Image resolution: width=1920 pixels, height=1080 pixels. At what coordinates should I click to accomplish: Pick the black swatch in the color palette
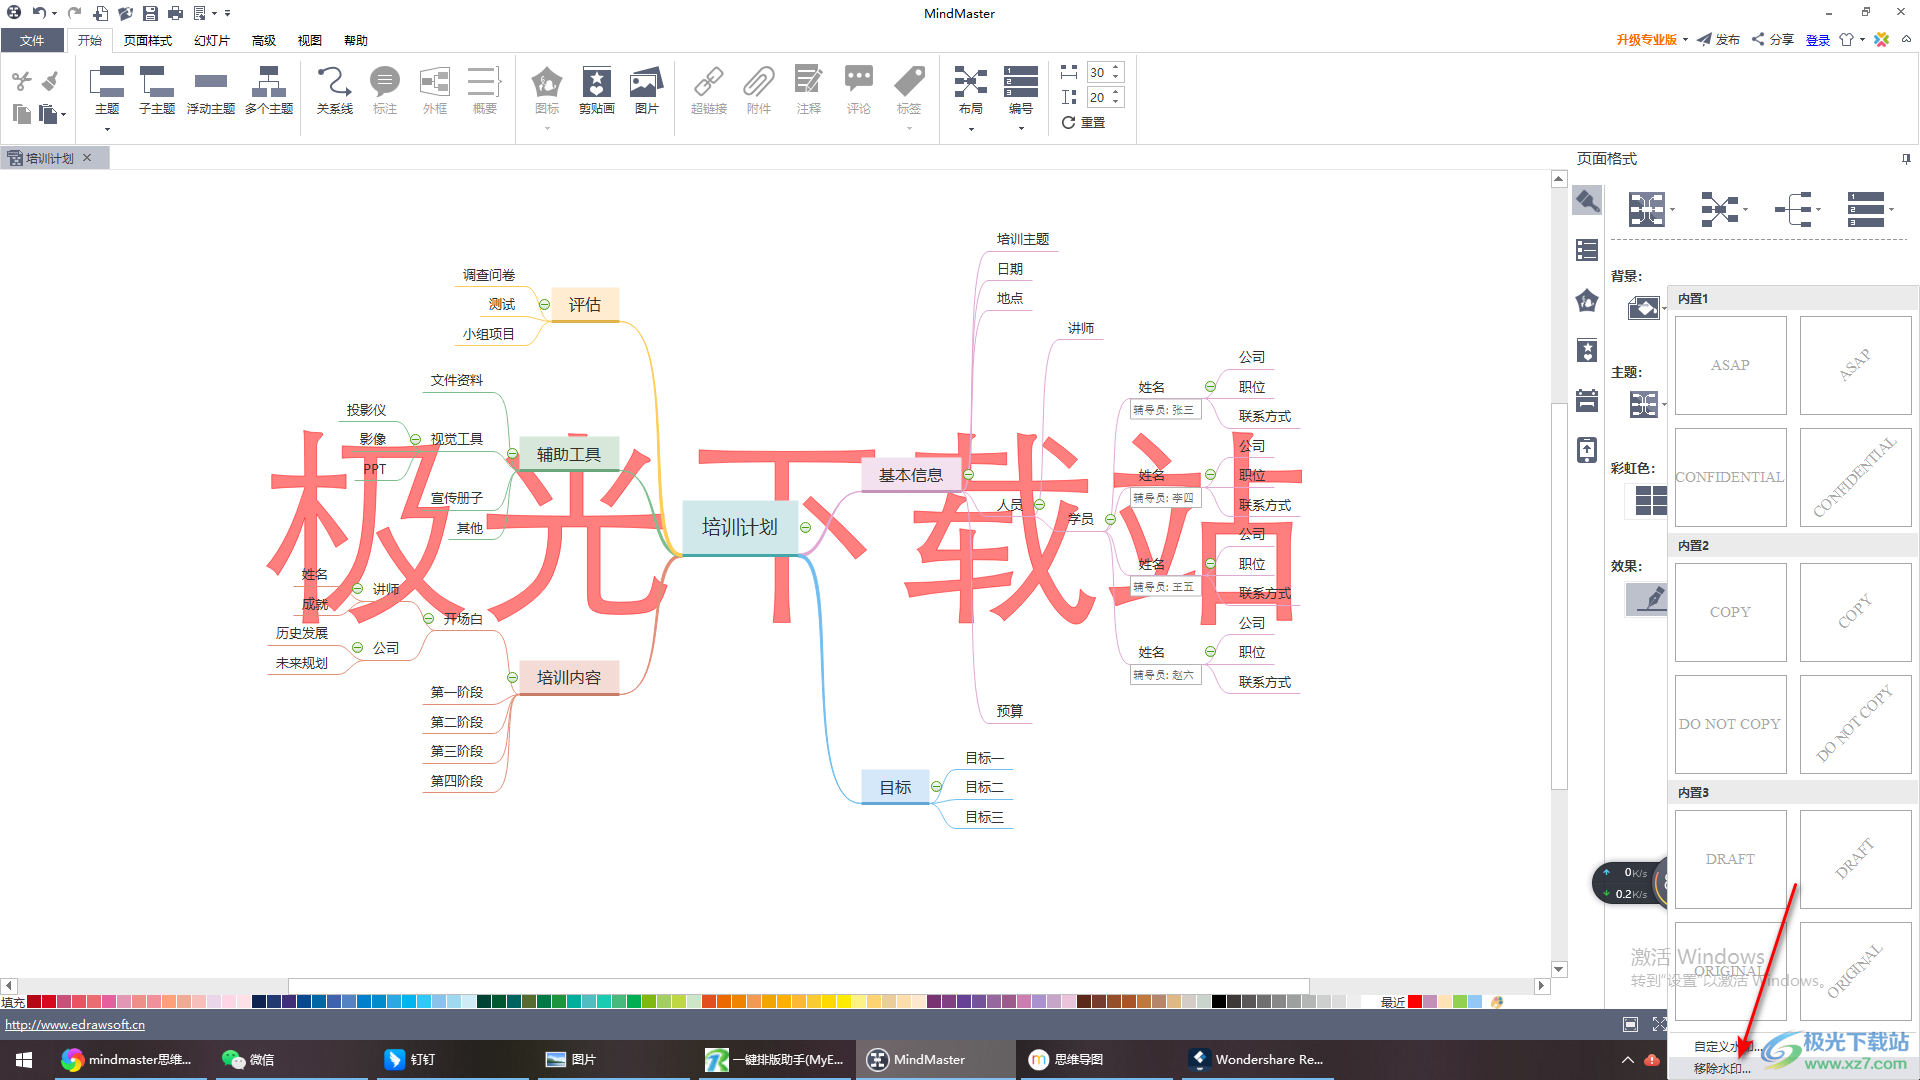tap(1219, 1001)
